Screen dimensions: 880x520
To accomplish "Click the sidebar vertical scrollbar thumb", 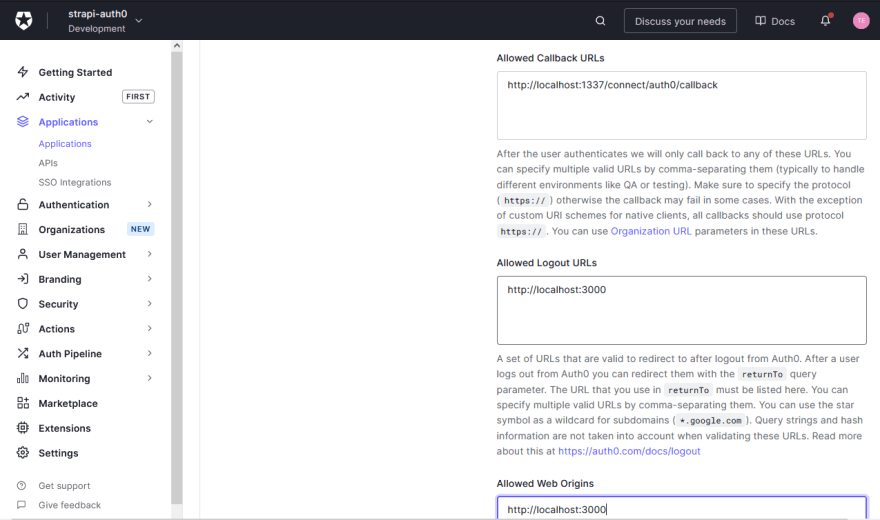I will coord(177,278).
